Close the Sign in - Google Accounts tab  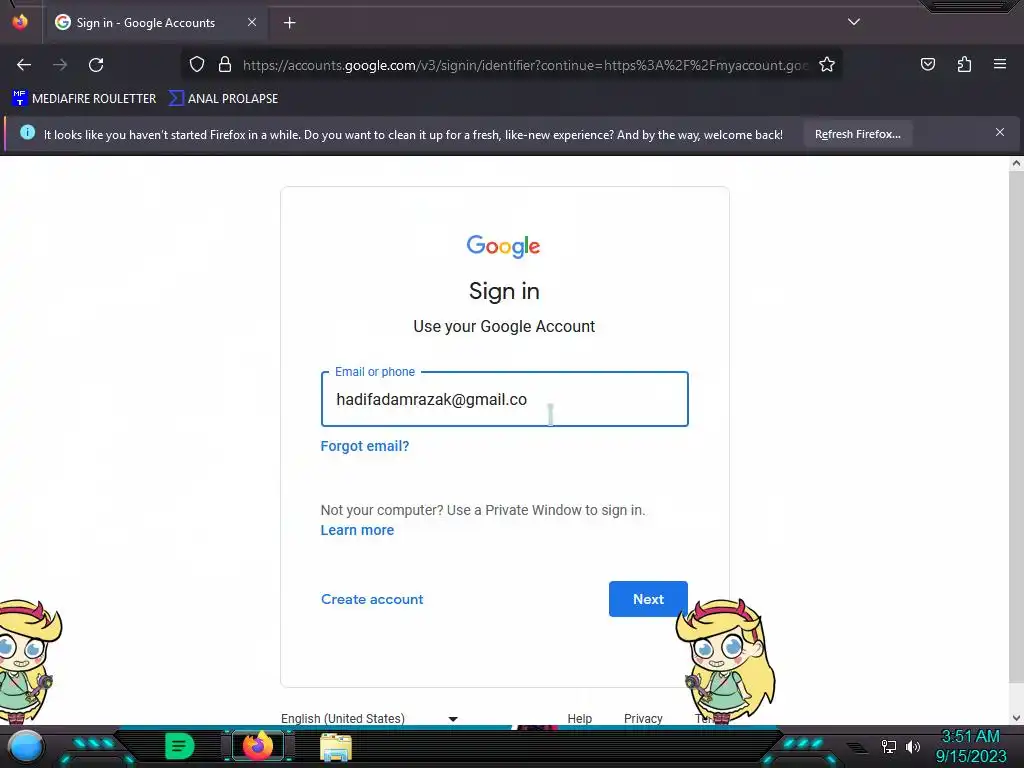click(x=252, y=22)
